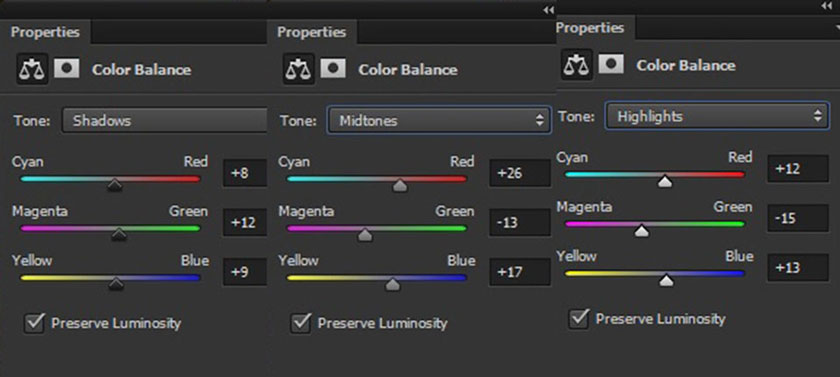
Task: Click Magenta-Green slider handle in Highlights panel
Action: [x=642, y=231]
